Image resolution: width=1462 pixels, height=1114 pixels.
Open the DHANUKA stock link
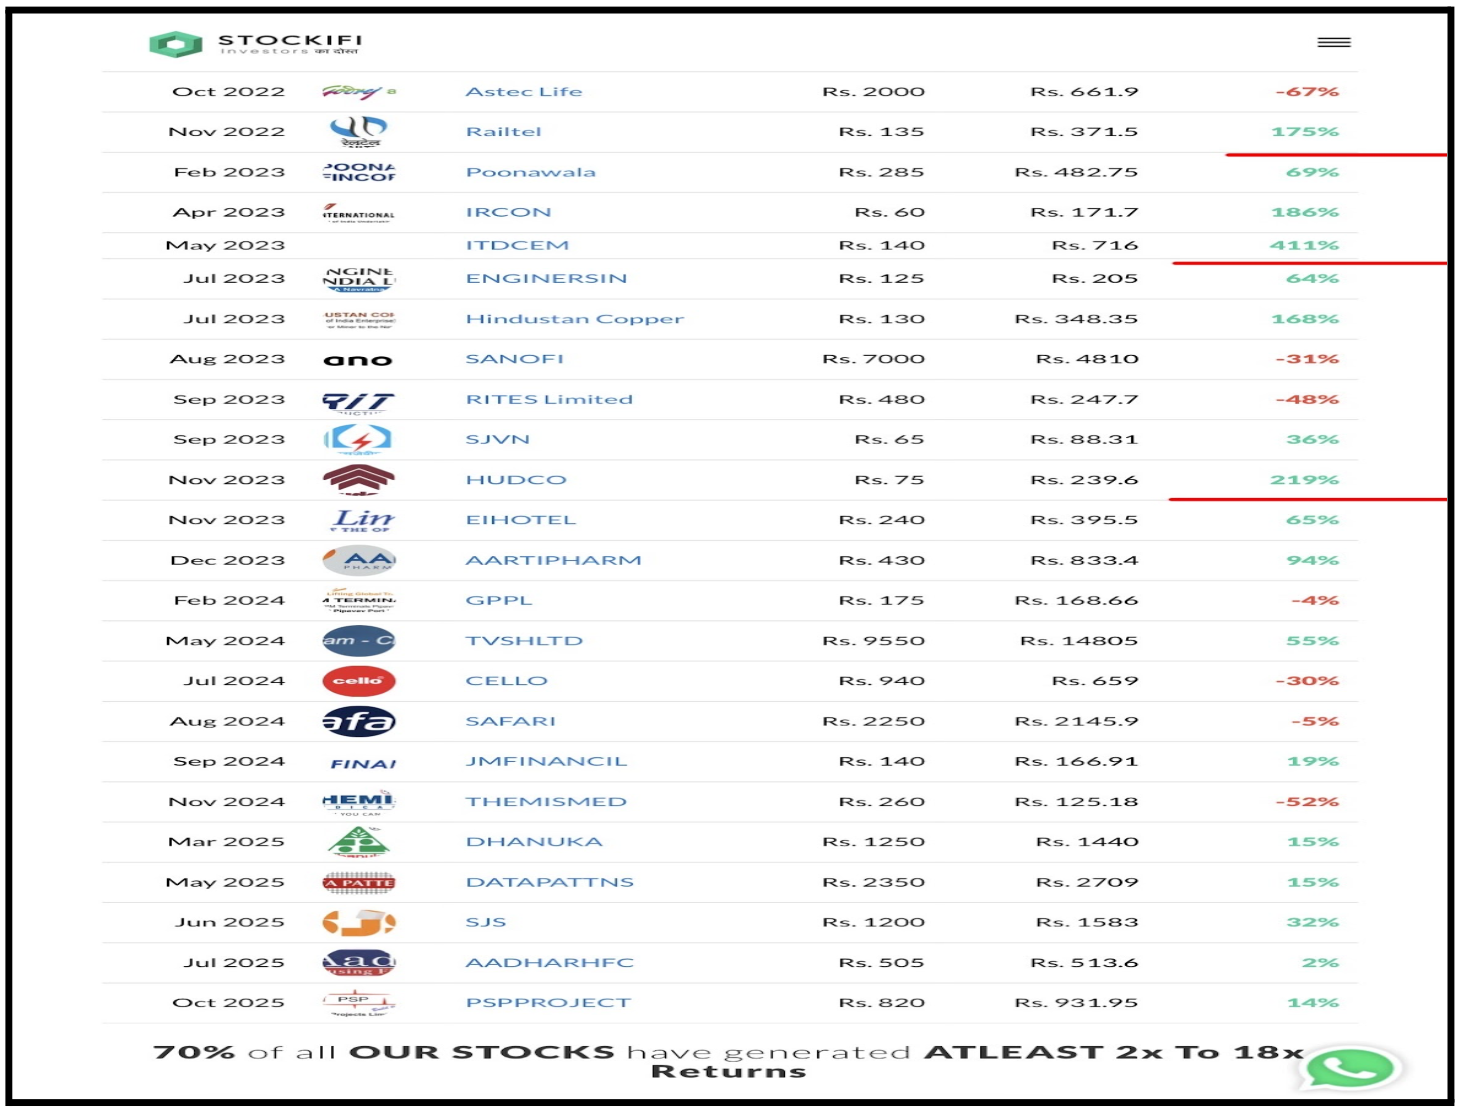pos(535,842)
